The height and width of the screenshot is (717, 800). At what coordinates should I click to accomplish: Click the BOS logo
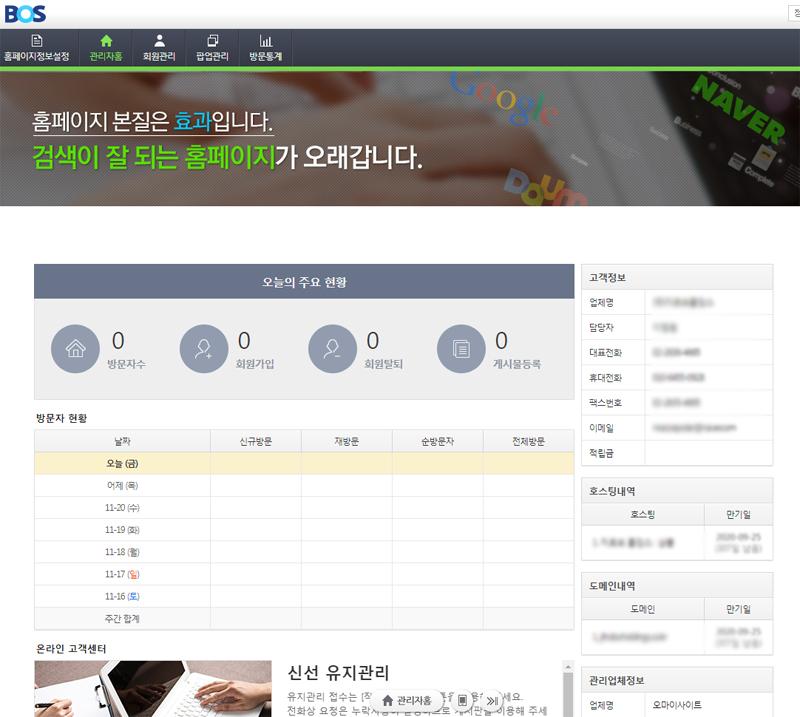(25, 14)
